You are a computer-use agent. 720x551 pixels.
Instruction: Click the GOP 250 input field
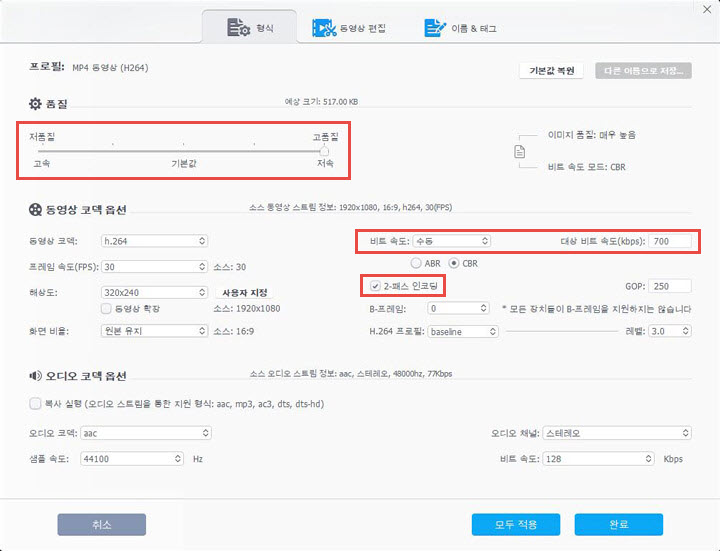point(670,286)
